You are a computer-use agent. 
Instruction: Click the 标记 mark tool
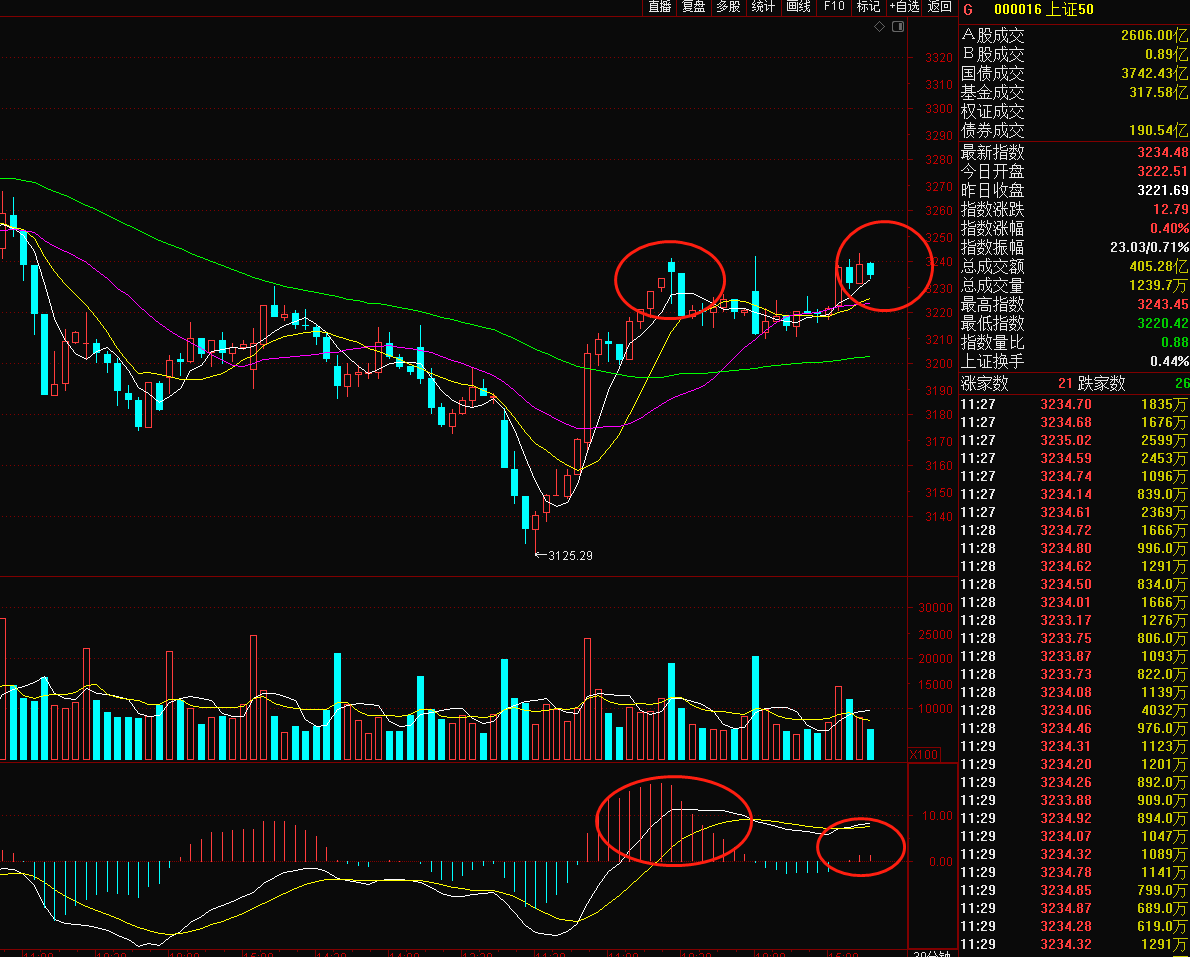[x=867, y=7]
